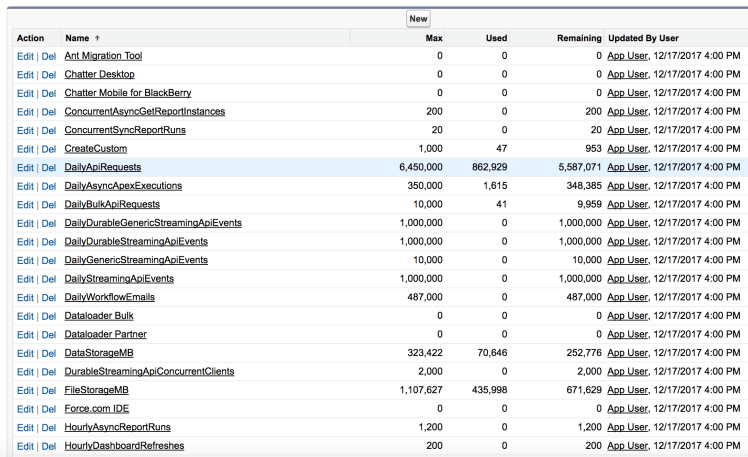Open the Ant Migration Tool record
The image size is (748, 457).
tap(103, 56)
